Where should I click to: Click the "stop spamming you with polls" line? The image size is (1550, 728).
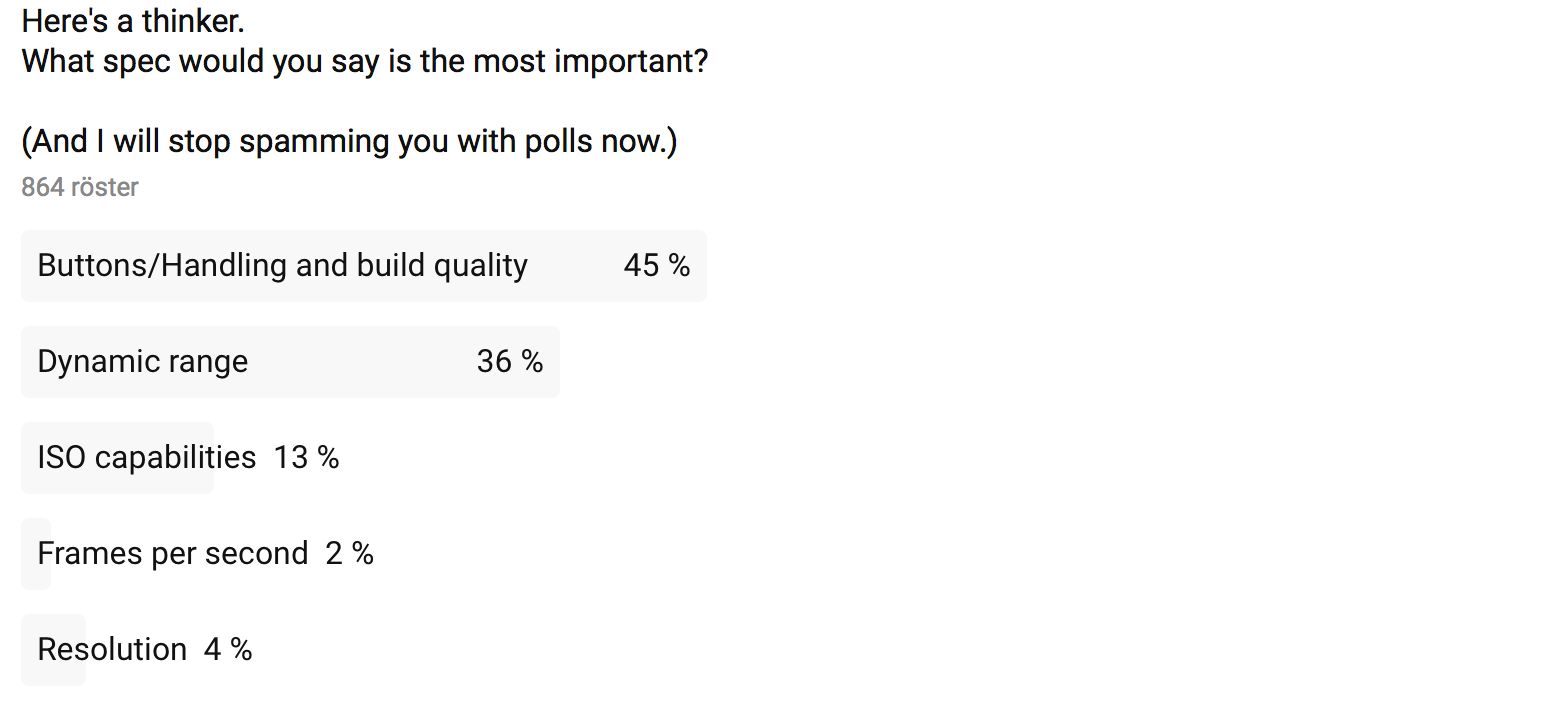pyautogui.click(x=349, y=141)
